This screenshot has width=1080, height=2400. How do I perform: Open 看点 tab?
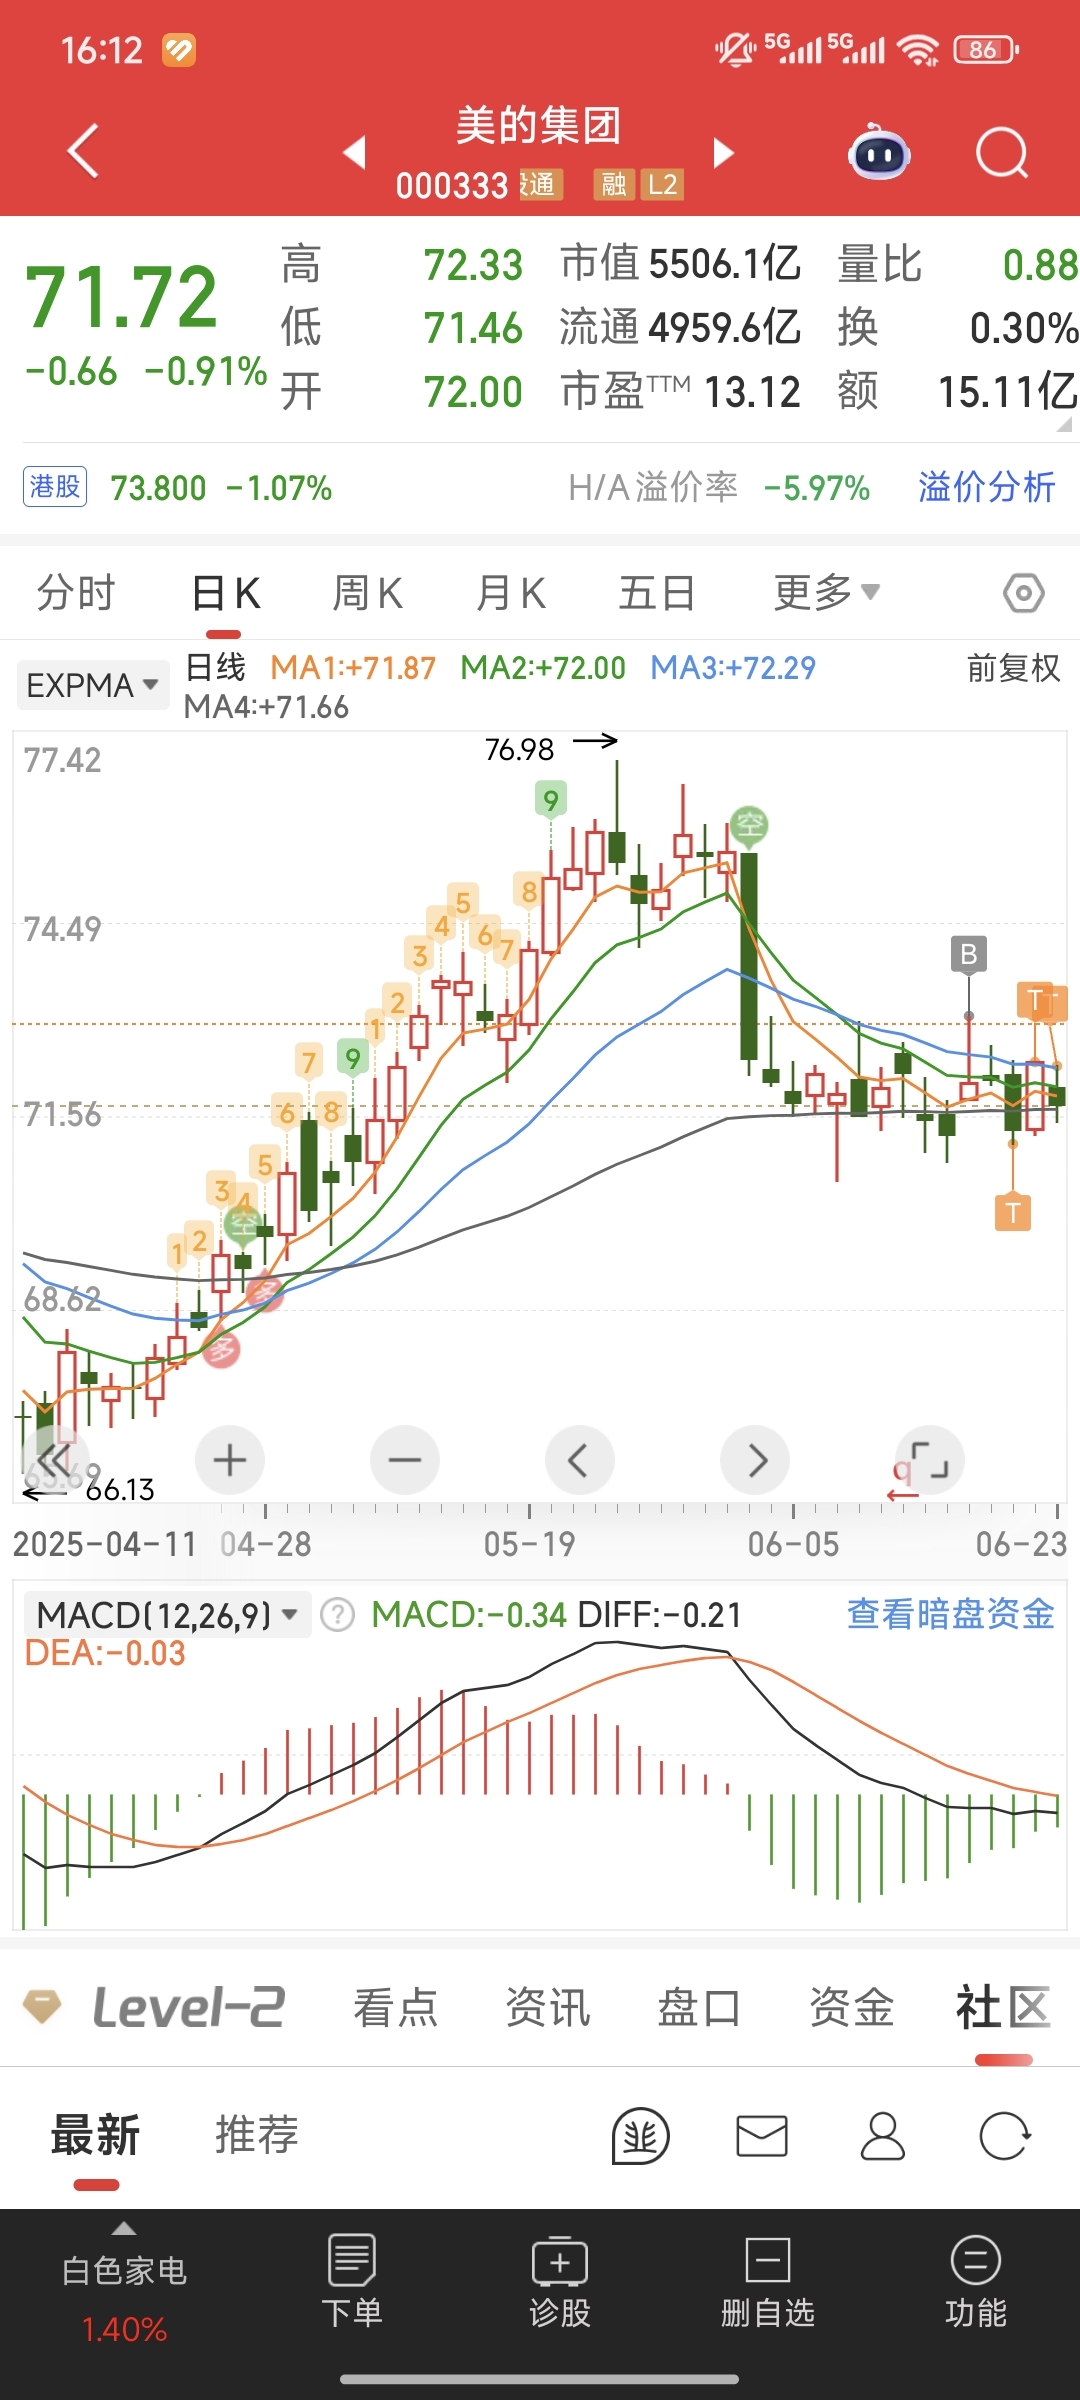pos(396,2007)
